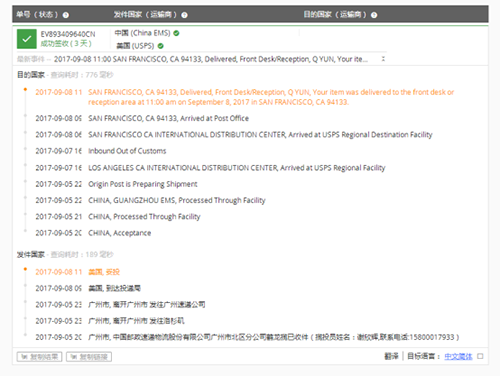
Task: Select the CHINA, Processed Through Facility event
Action: [x=118, y=217]
